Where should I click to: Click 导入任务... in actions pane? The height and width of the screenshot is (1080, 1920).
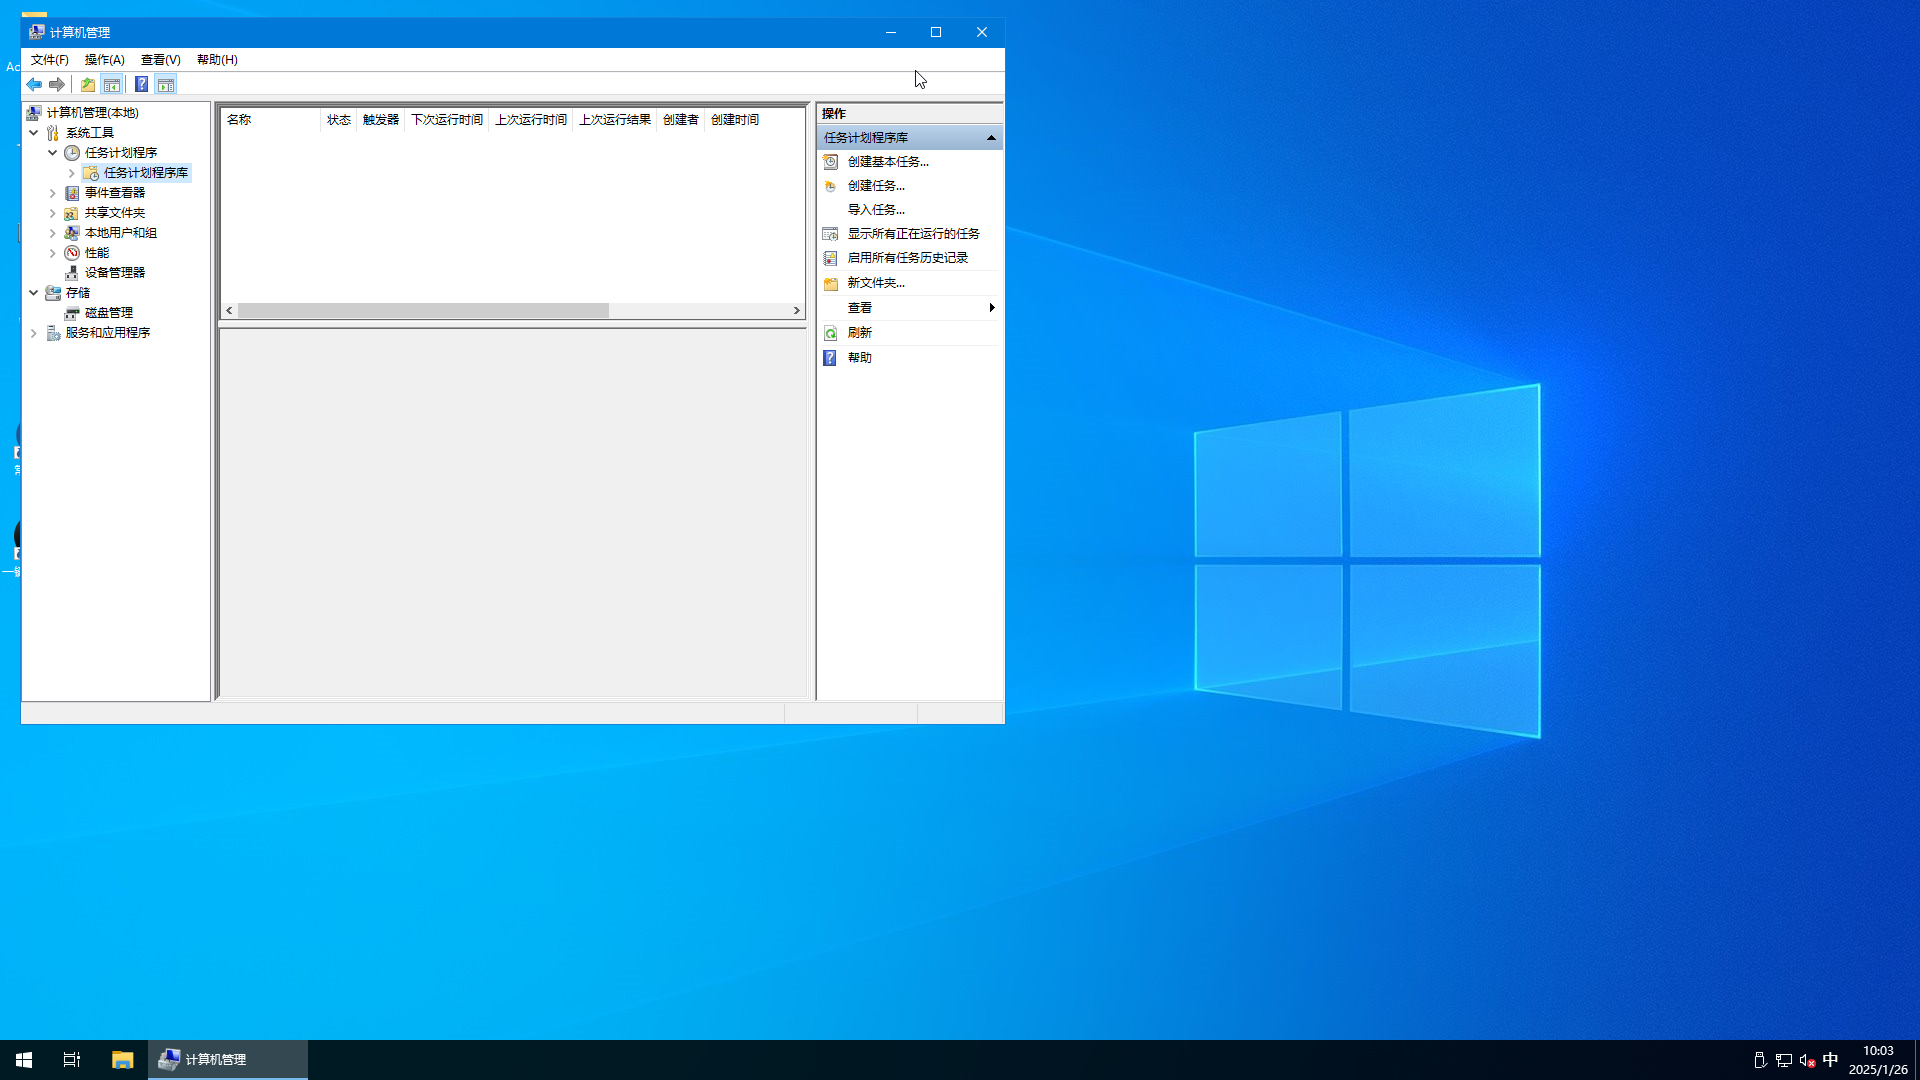[x=876, y=210]
